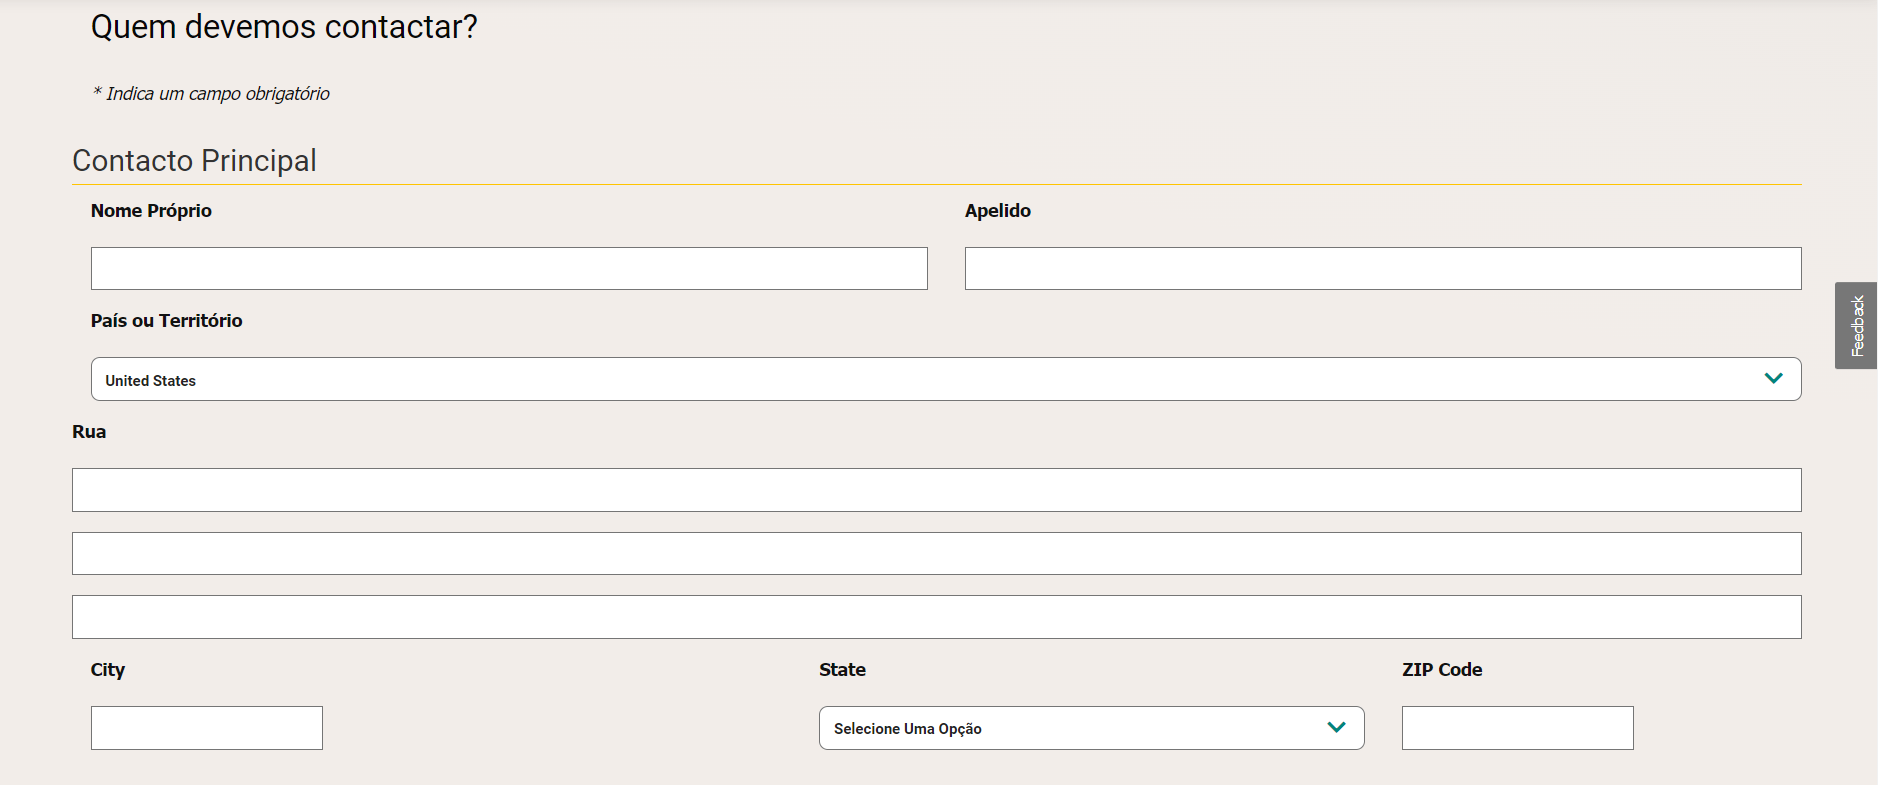Click the chevron arrow in the State selector
The width and height of the screenshot is (1878, 785).
coord(1336,727)
